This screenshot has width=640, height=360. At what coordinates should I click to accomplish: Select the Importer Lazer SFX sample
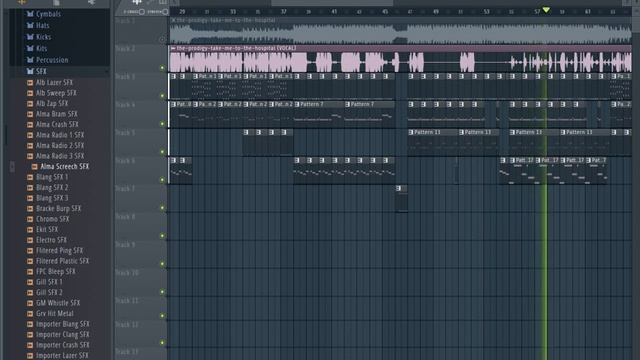click(62, 356)
